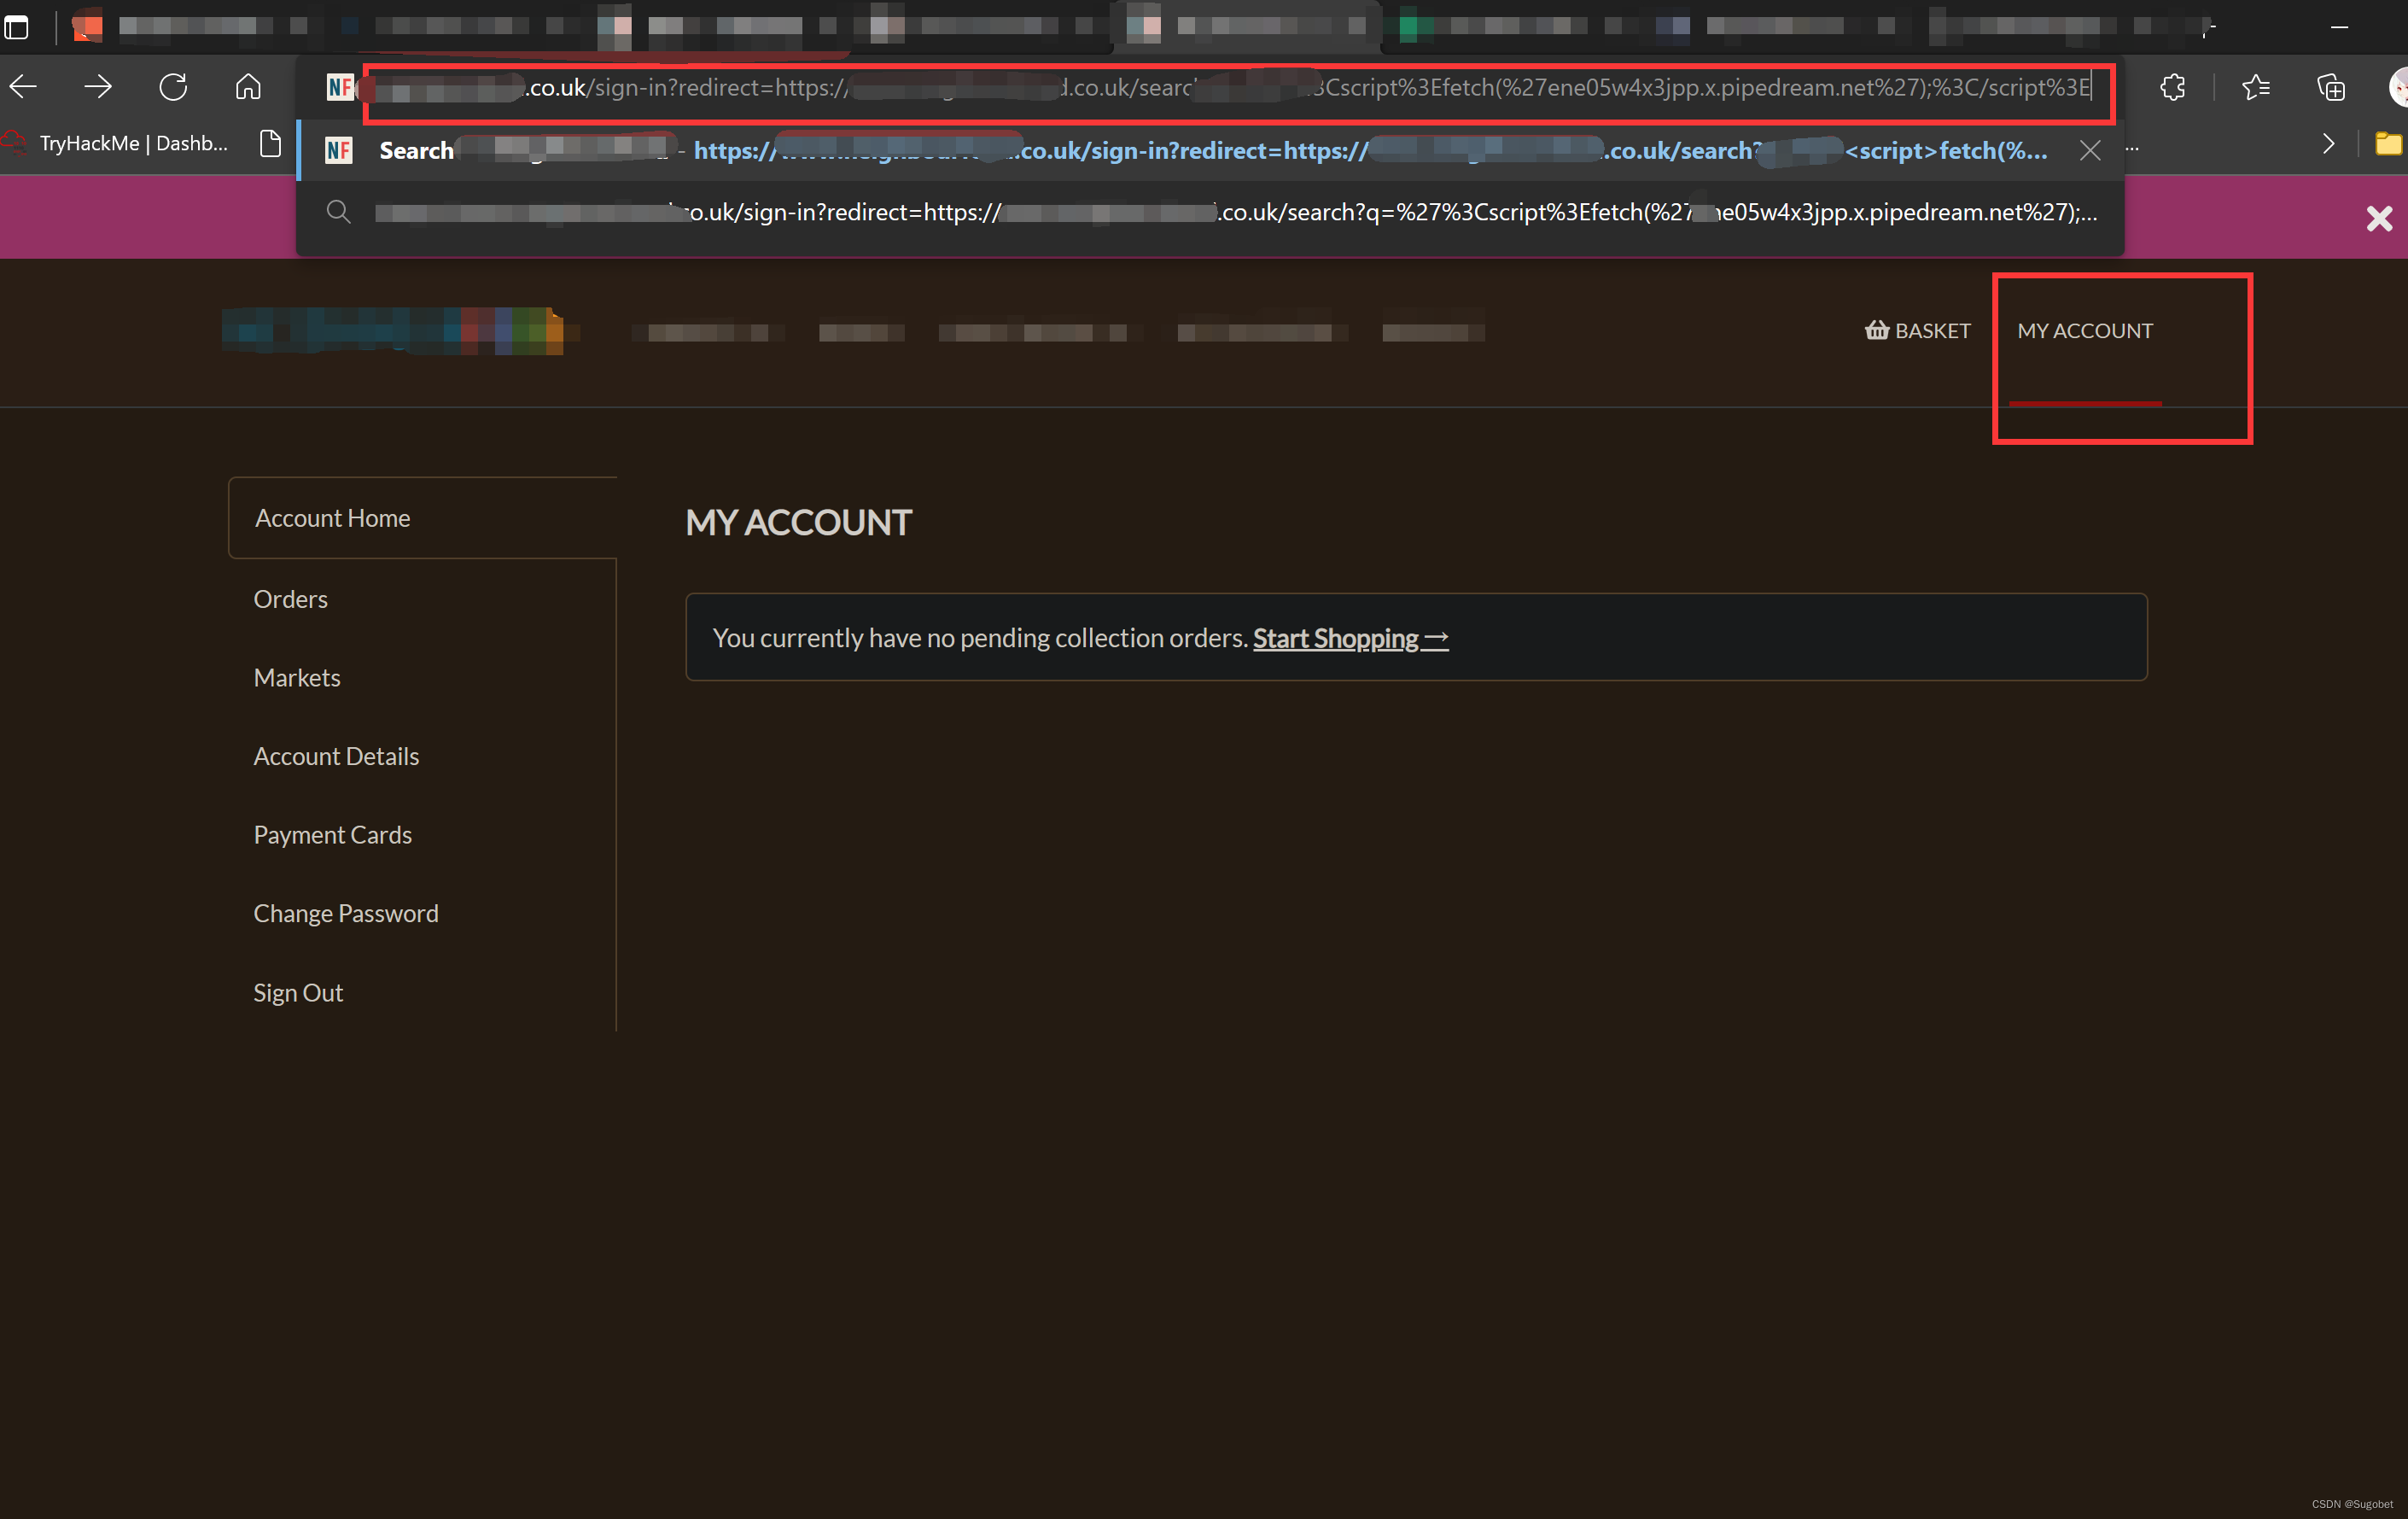Open the browser home page icon
The image size is (2408, 1519).
[248, 87]
